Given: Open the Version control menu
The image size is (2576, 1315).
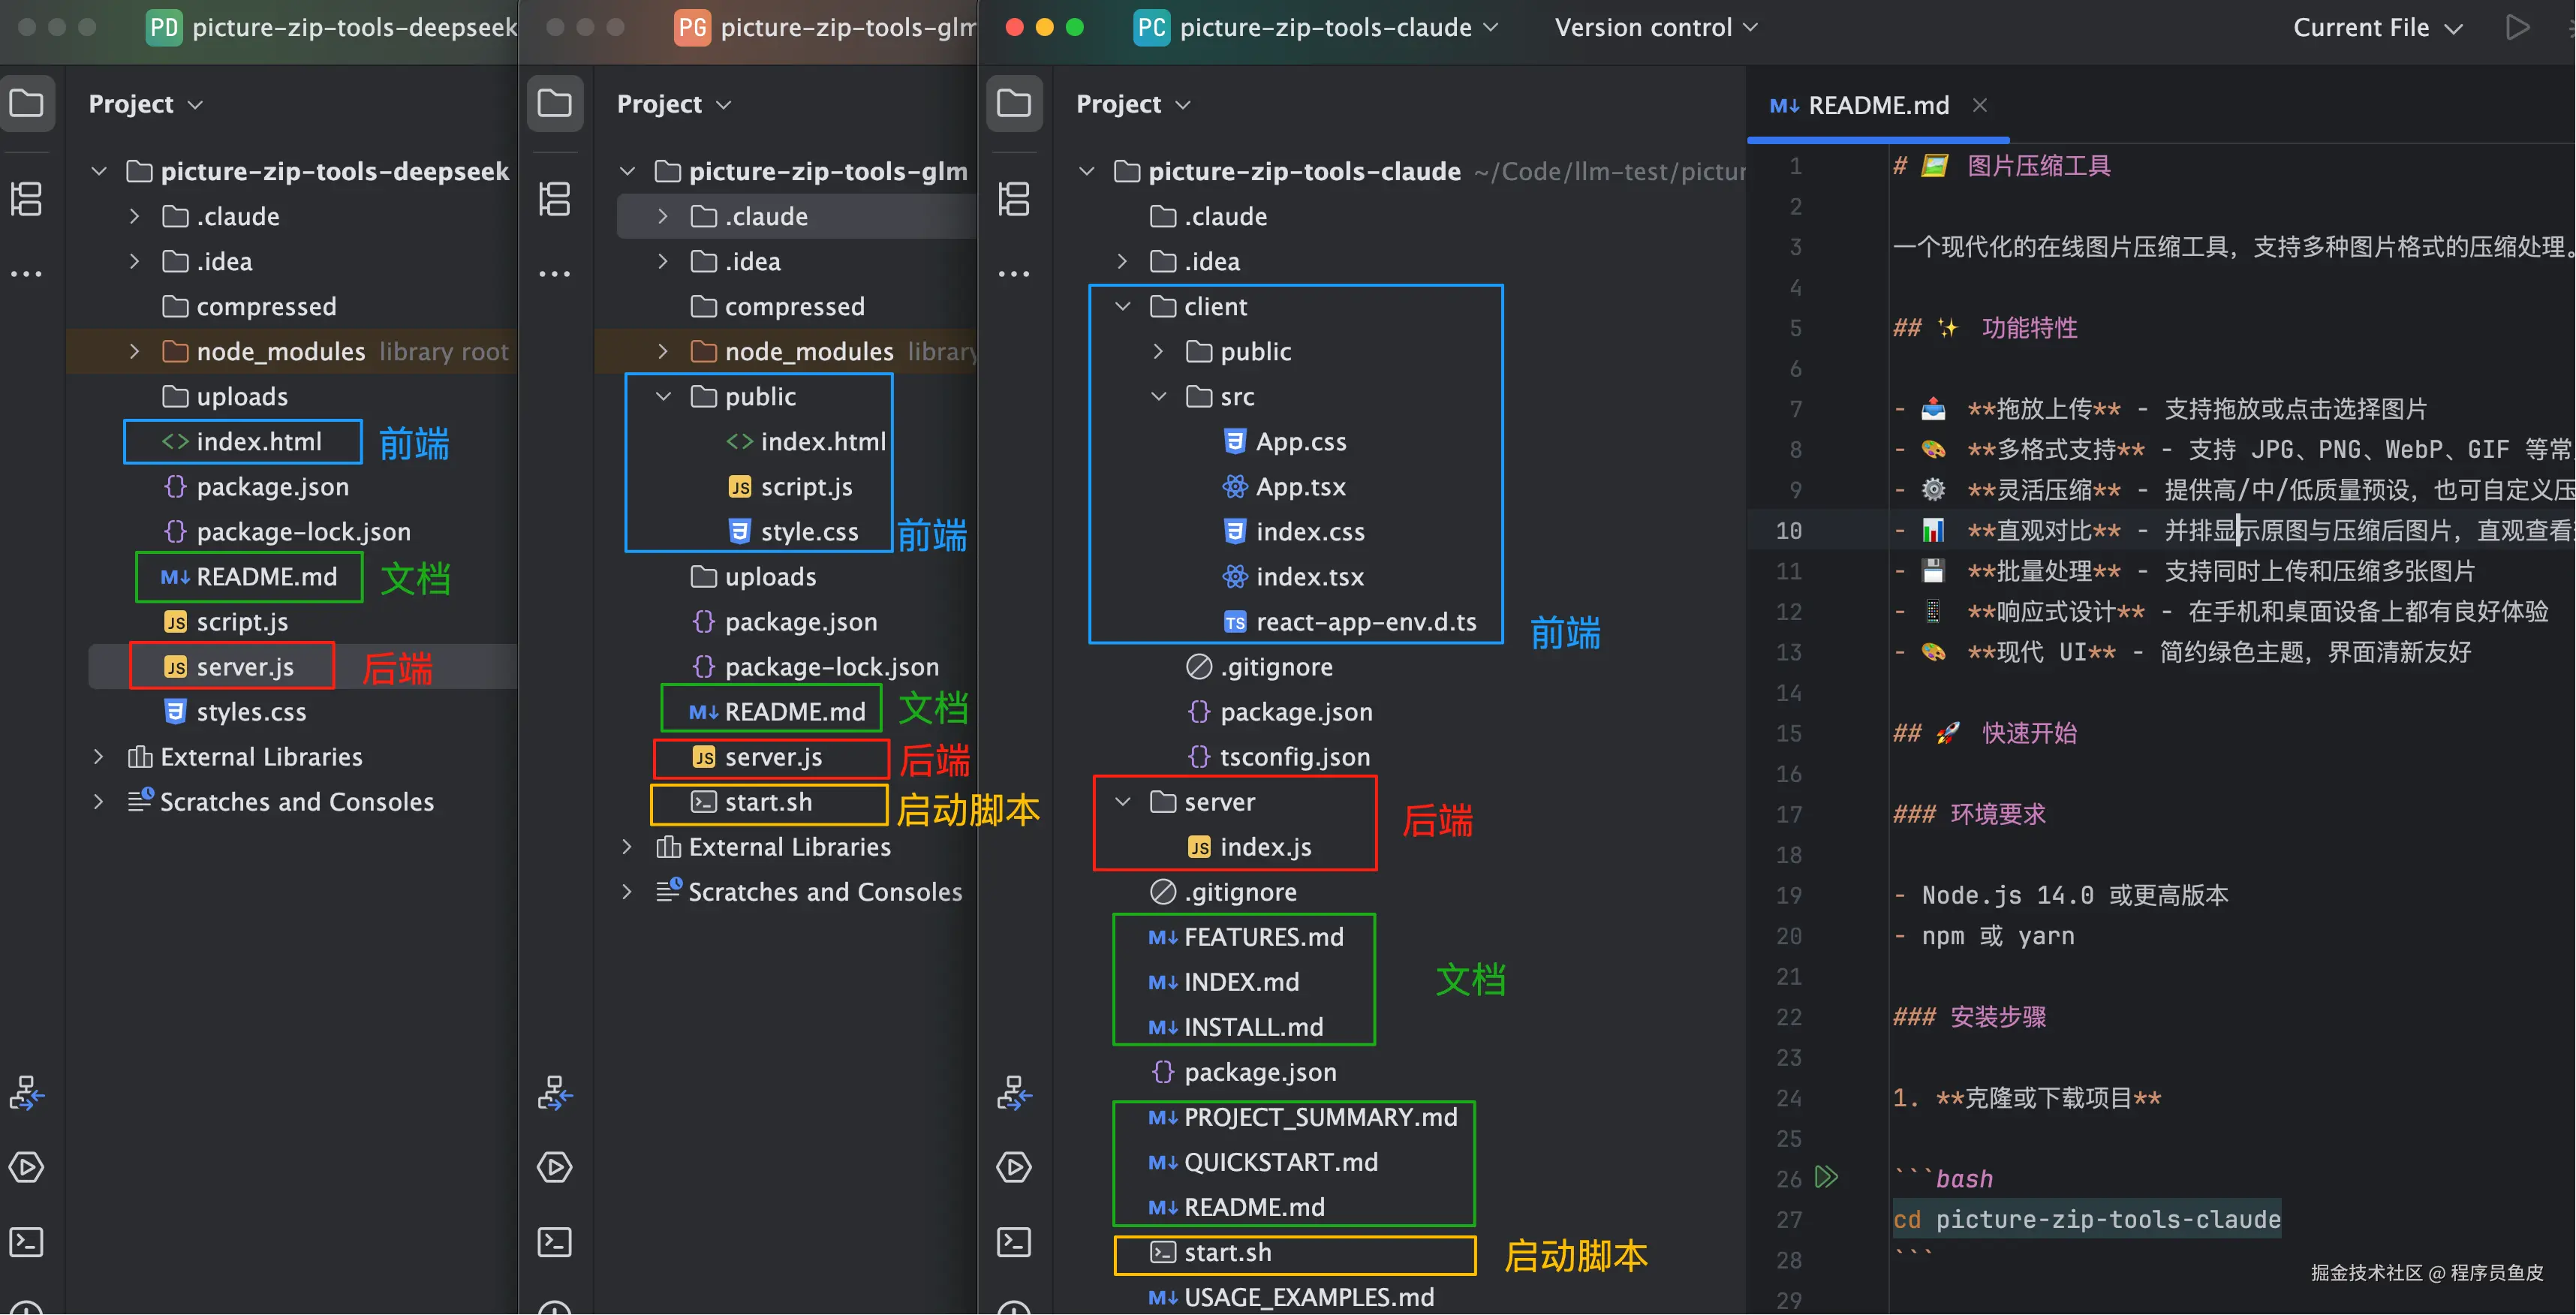Looking at the screenshot, I should [x=1655, y=28].
